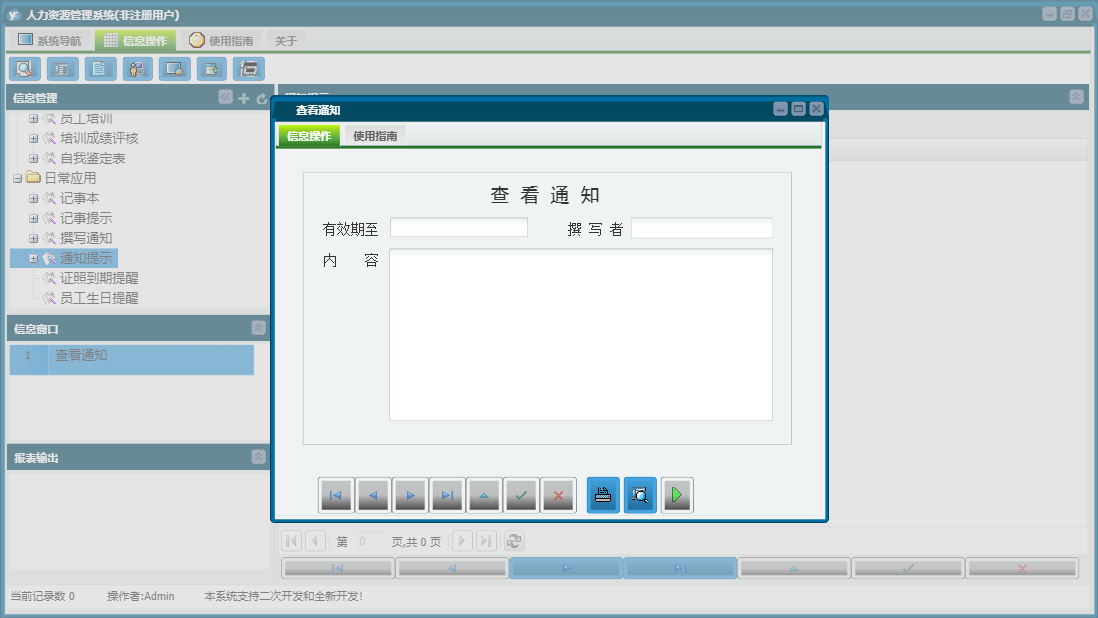
Task: Click the print preview magnifier icon in dialog
Action: pos(640,496)
